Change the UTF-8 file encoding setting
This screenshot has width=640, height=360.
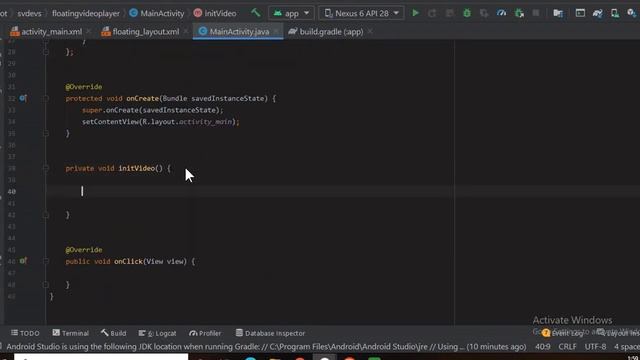point(595,347)
